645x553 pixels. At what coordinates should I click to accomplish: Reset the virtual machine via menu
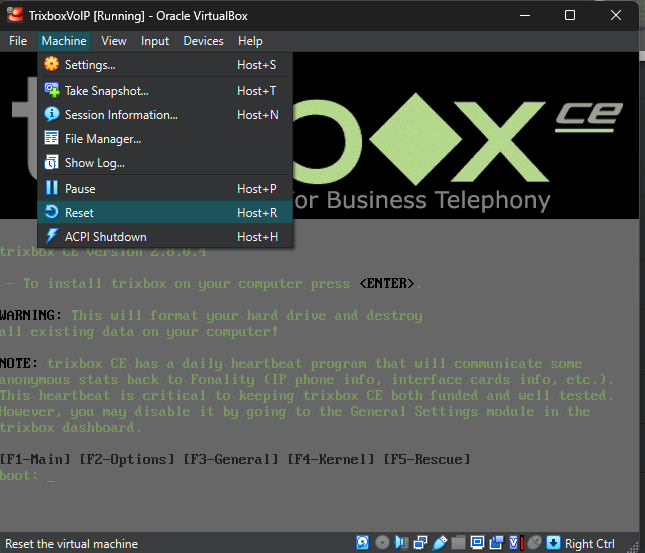165,212
